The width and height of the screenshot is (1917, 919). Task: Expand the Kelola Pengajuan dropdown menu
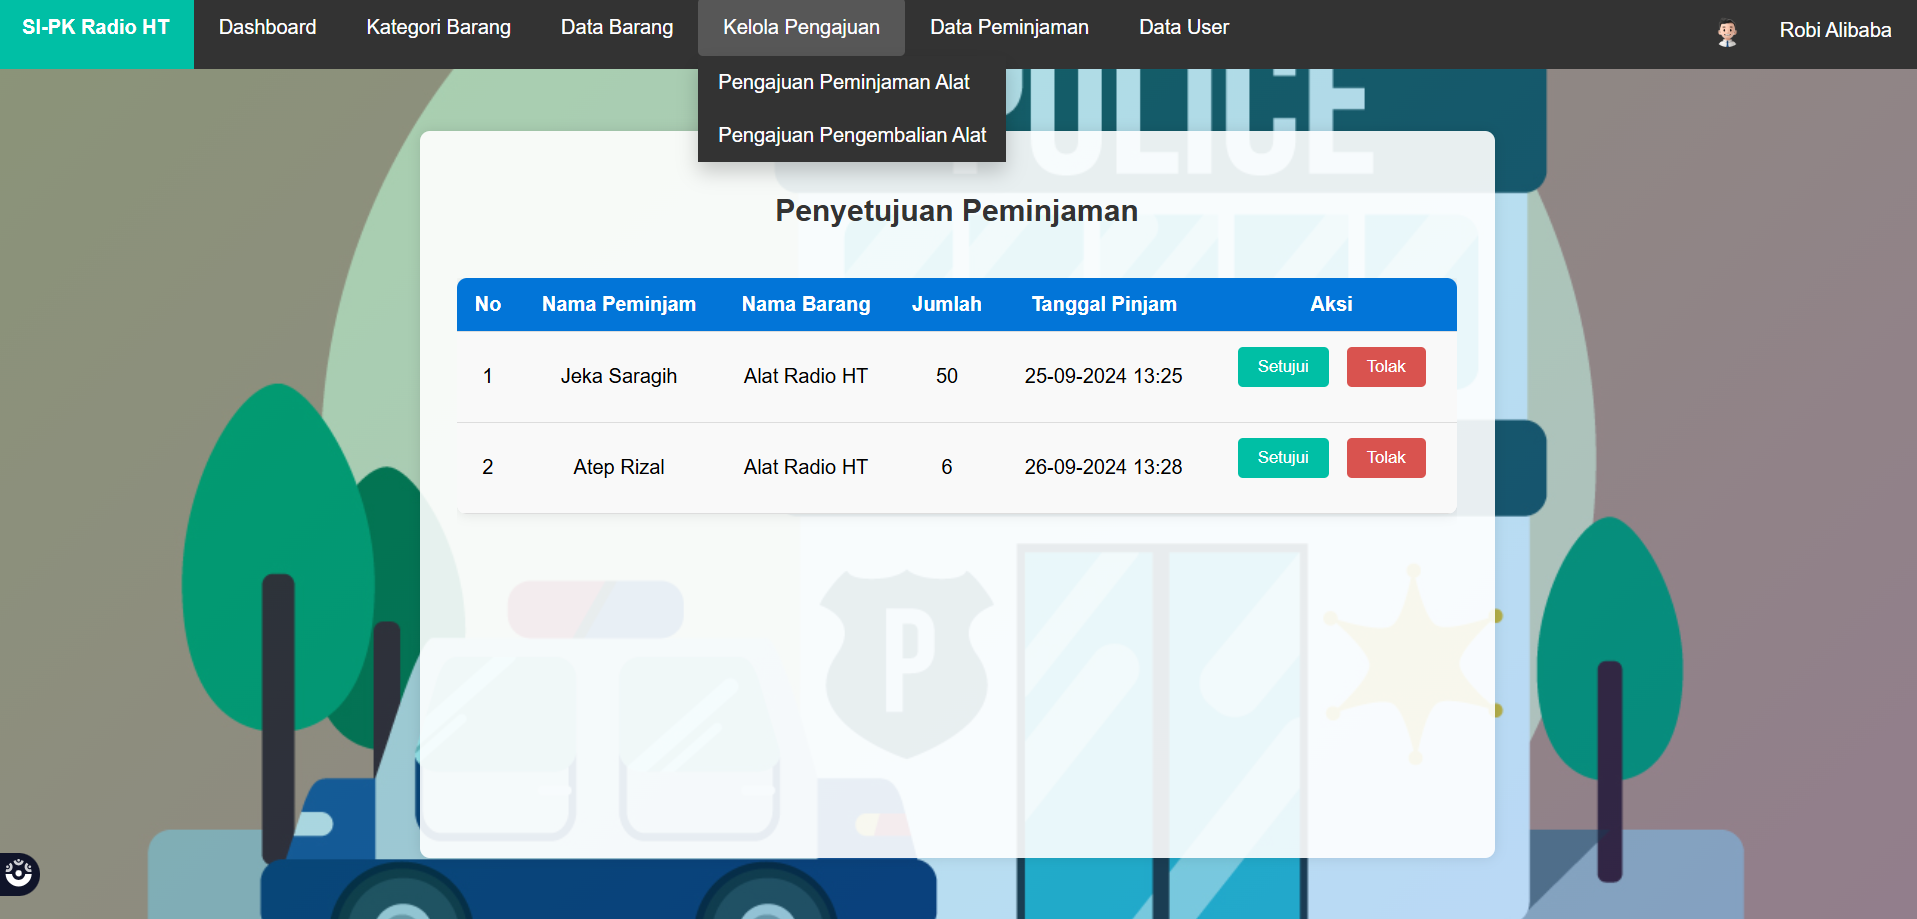801,28
